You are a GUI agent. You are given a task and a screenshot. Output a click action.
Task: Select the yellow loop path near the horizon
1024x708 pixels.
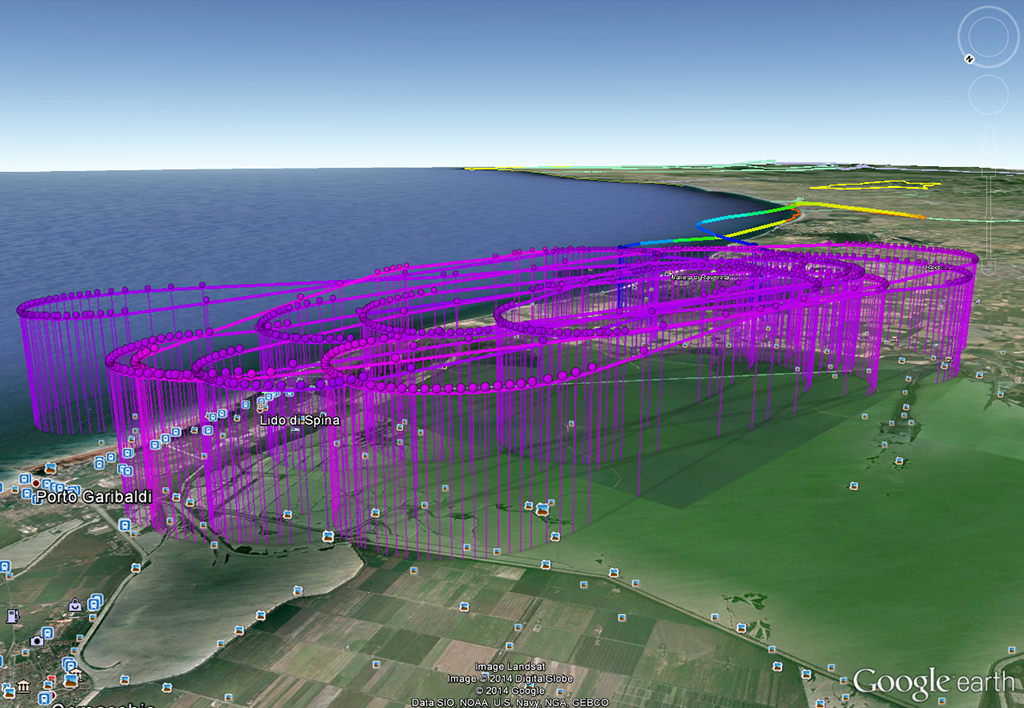[x=875, y=185]
